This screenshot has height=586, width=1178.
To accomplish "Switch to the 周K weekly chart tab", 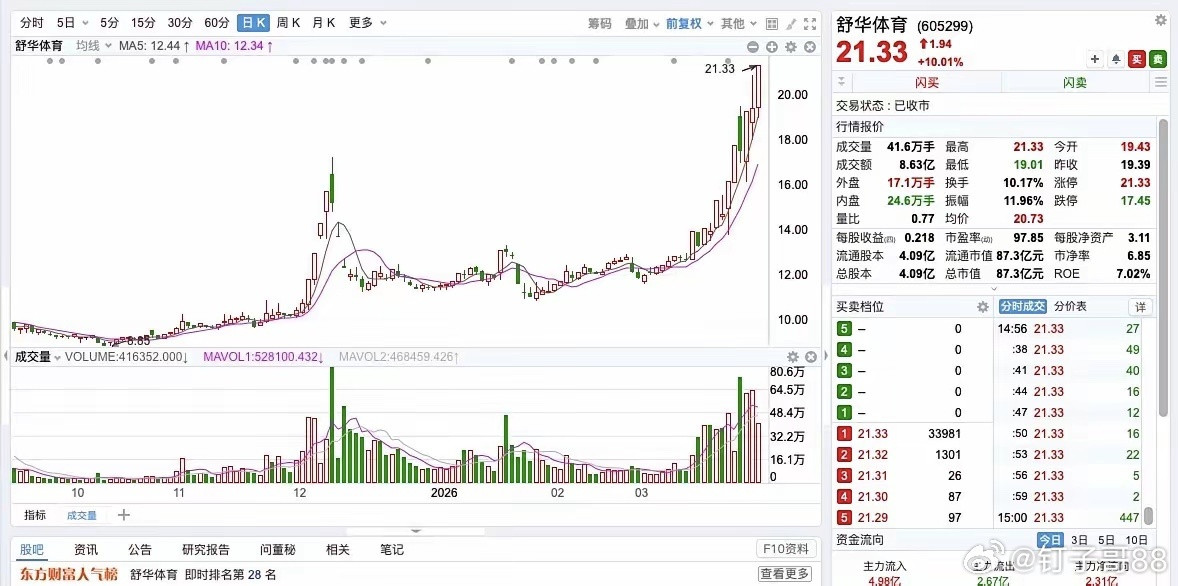I will tap(288, 22).
